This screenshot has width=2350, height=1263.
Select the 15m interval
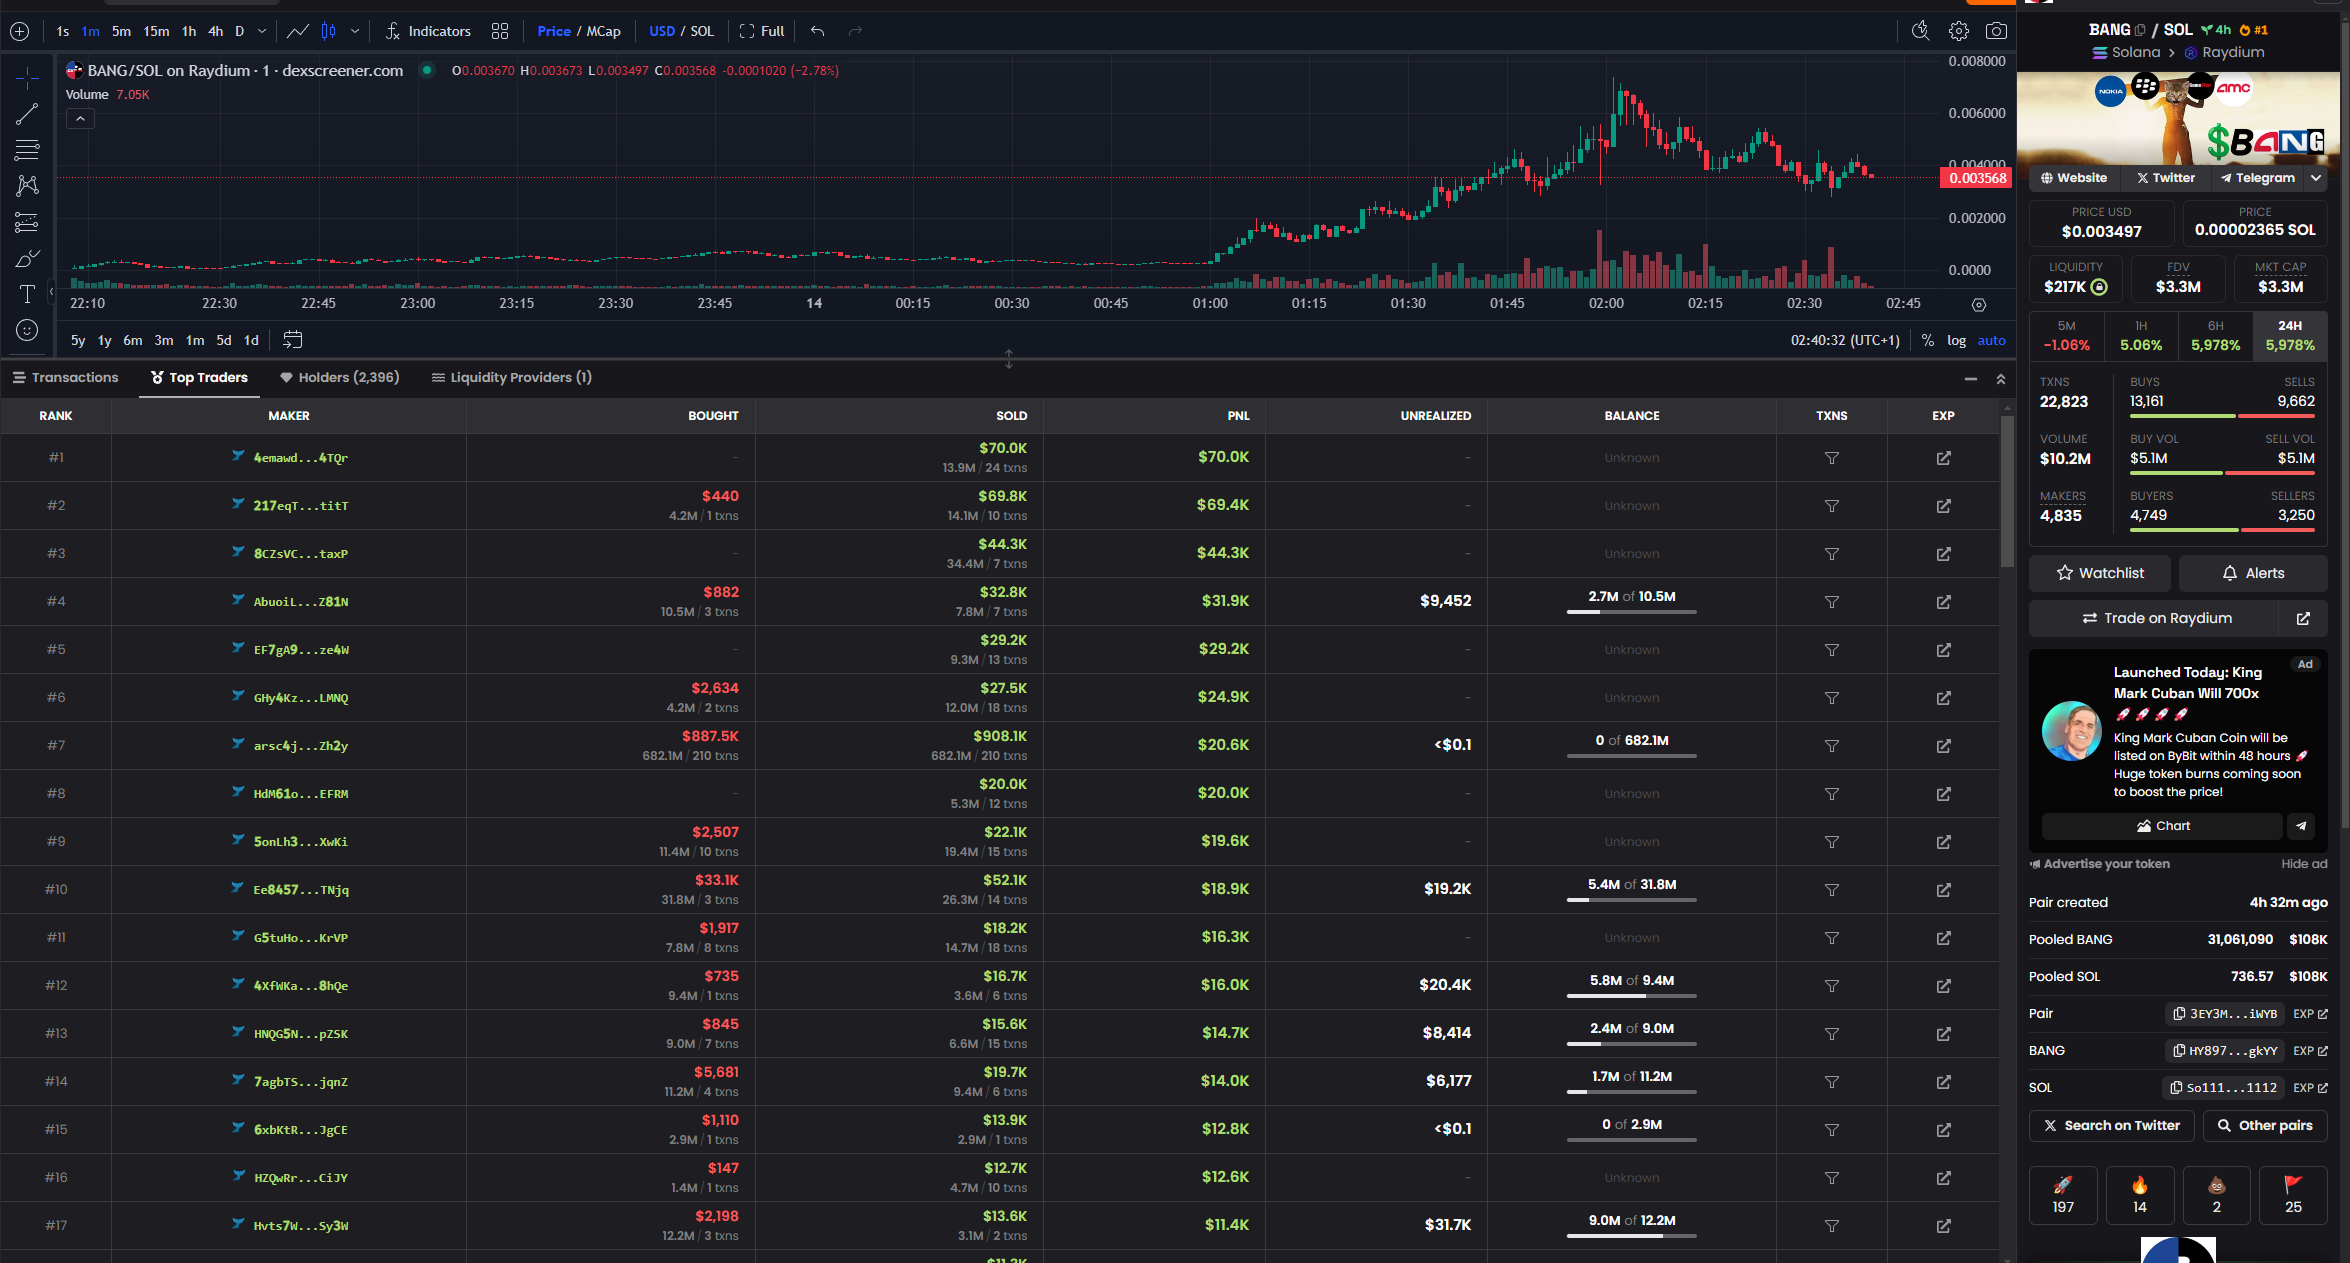156,31
